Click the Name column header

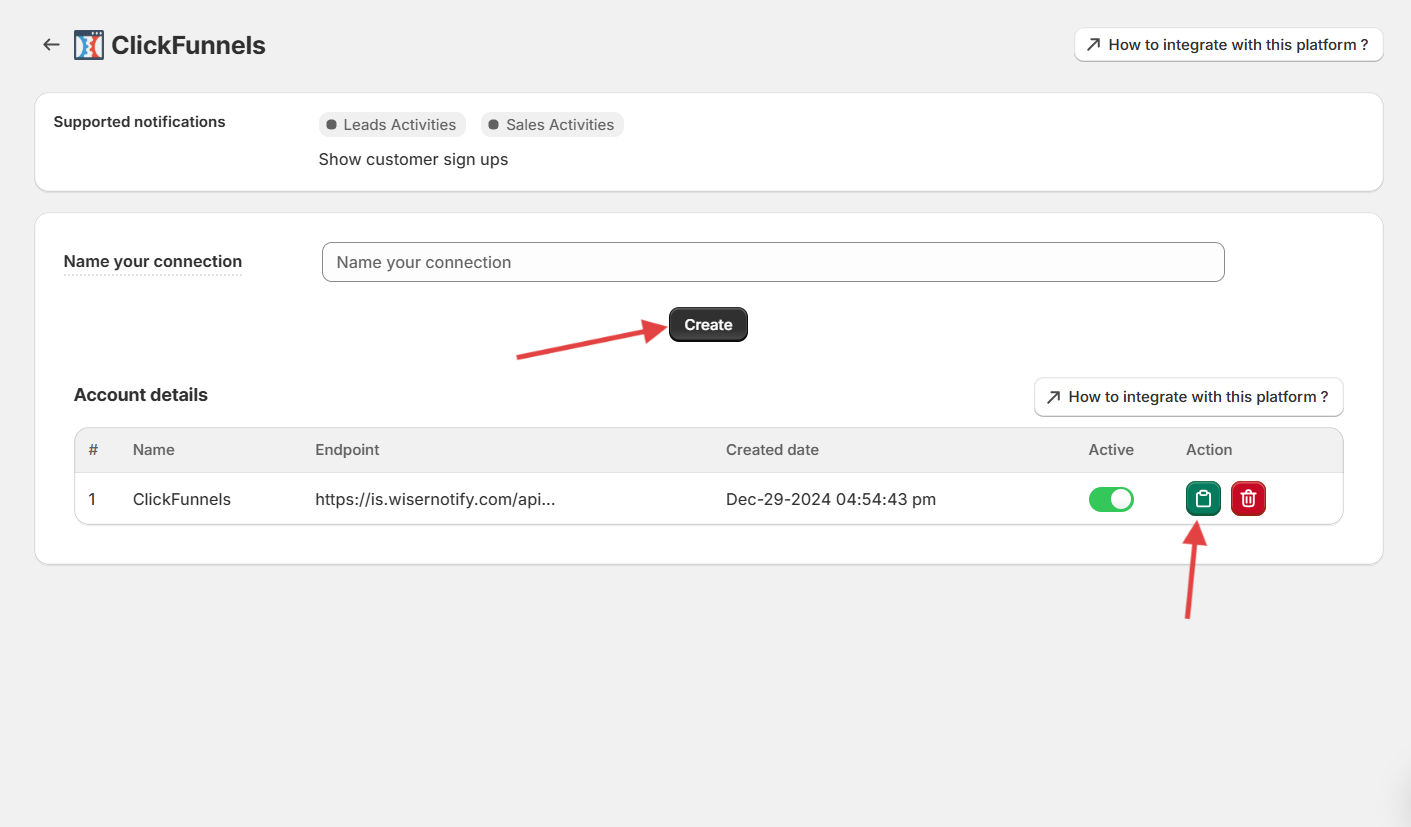coord(154,450)
